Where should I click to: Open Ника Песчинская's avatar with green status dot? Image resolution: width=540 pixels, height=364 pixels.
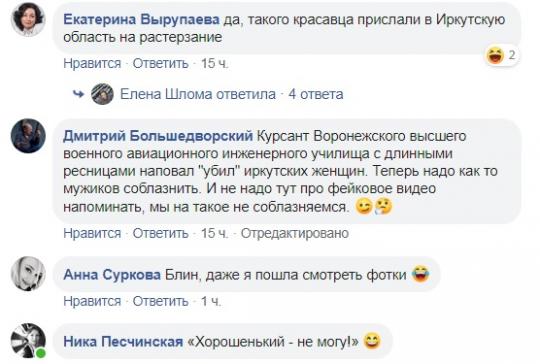[x=28, y=341]
